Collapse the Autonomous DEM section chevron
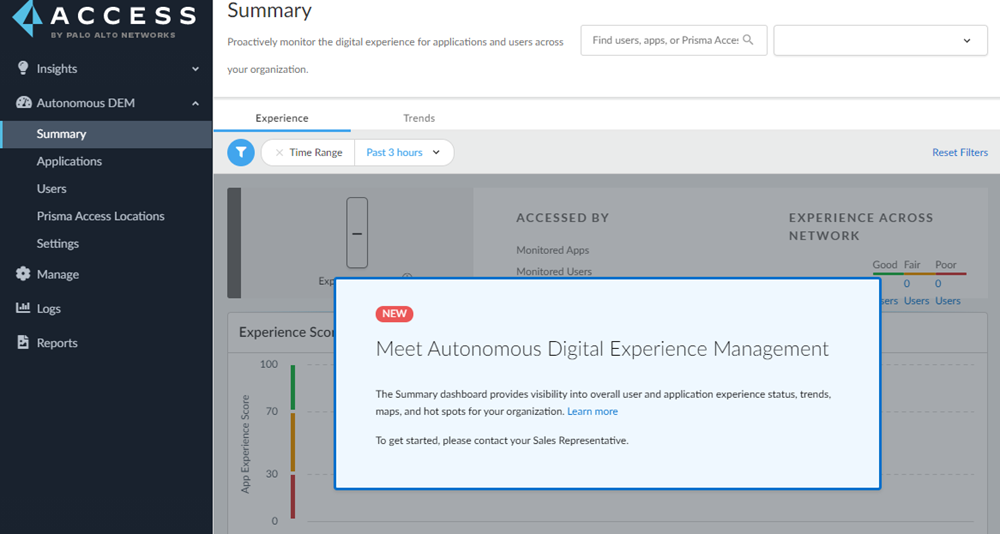The image size is (1000, 534). coord(196,103)
